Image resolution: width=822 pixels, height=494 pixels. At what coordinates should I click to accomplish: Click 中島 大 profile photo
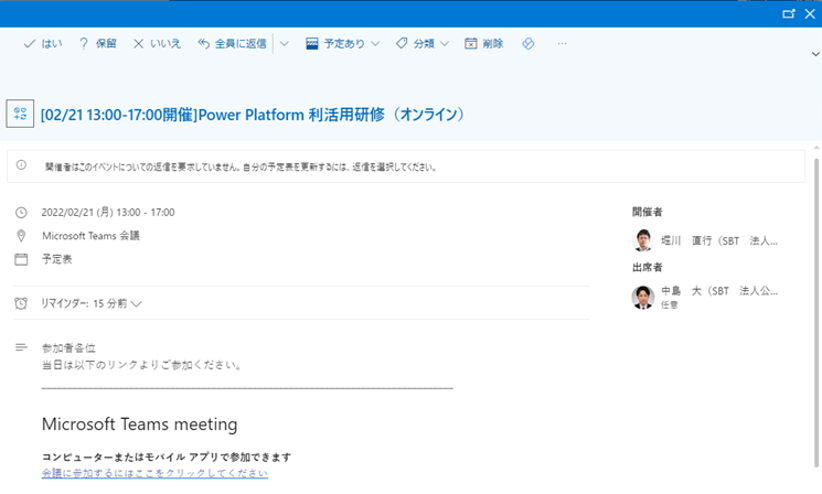643,297
